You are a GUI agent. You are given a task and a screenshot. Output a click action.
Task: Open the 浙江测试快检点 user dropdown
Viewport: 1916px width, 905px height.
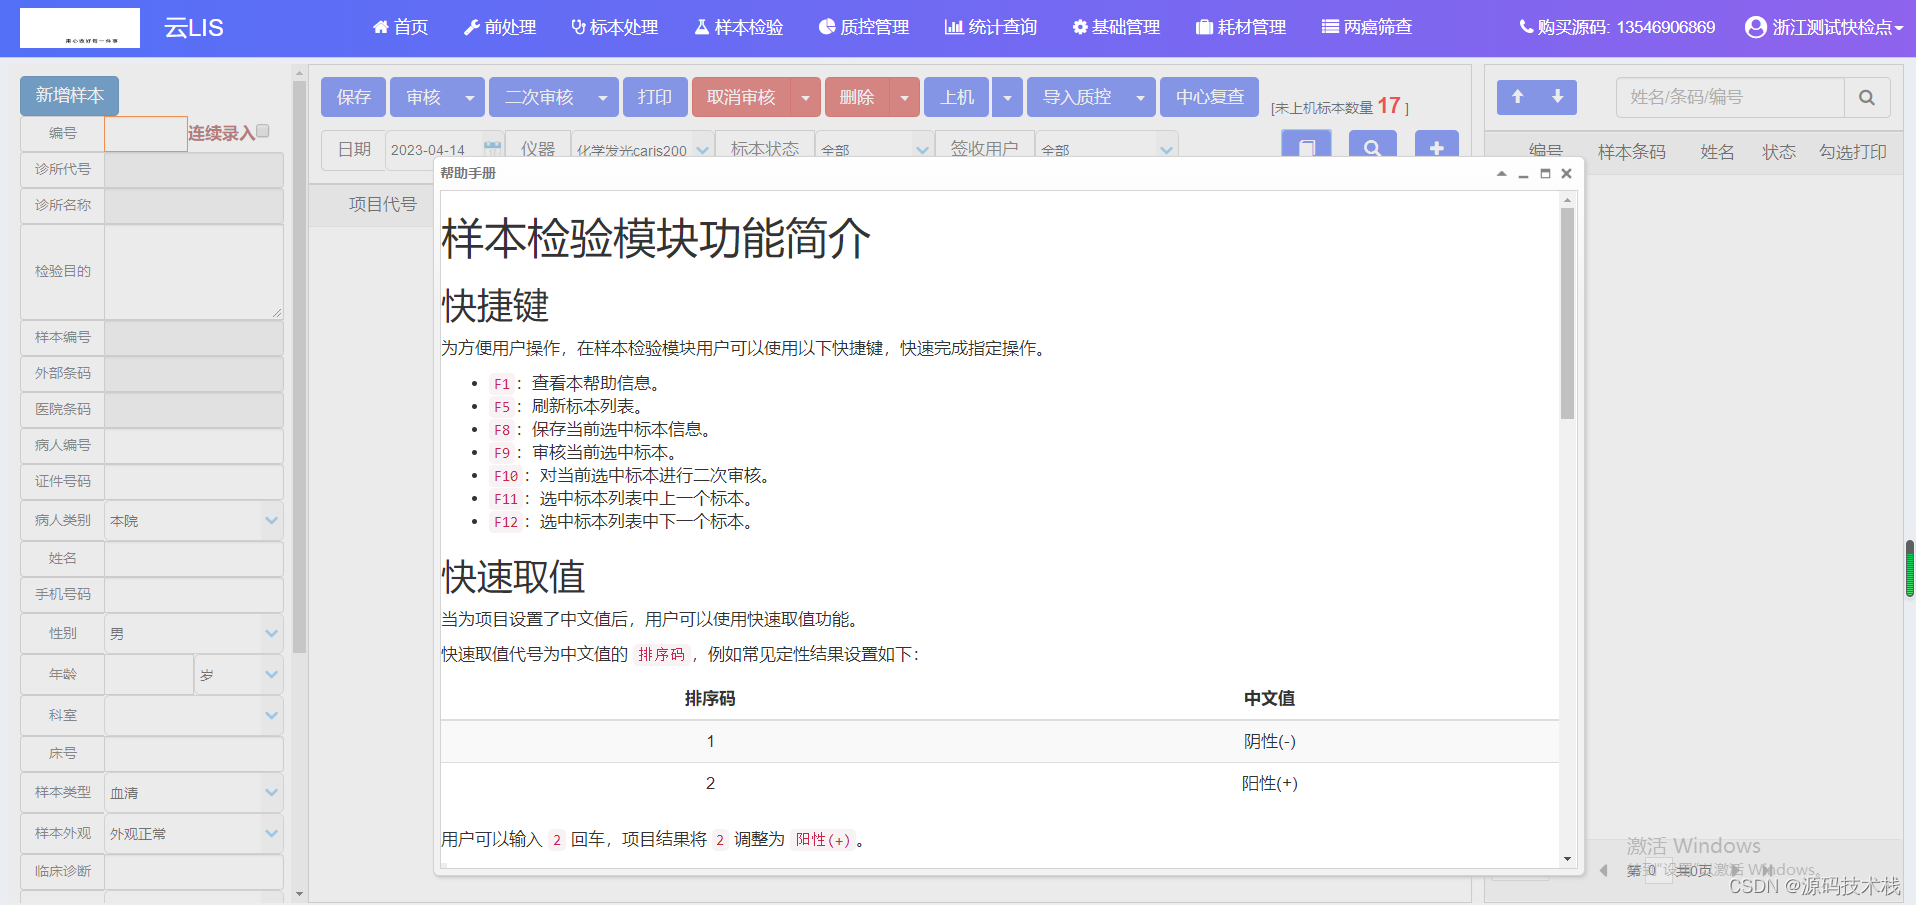click(1824, 27)
